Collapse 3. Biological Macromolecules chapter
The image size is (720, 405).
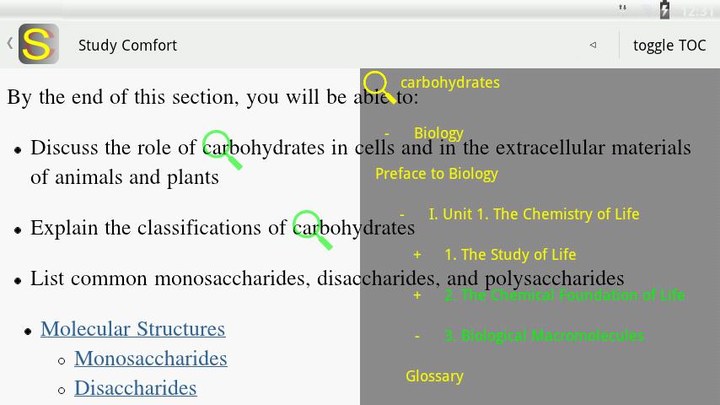(x=417, y=336)
